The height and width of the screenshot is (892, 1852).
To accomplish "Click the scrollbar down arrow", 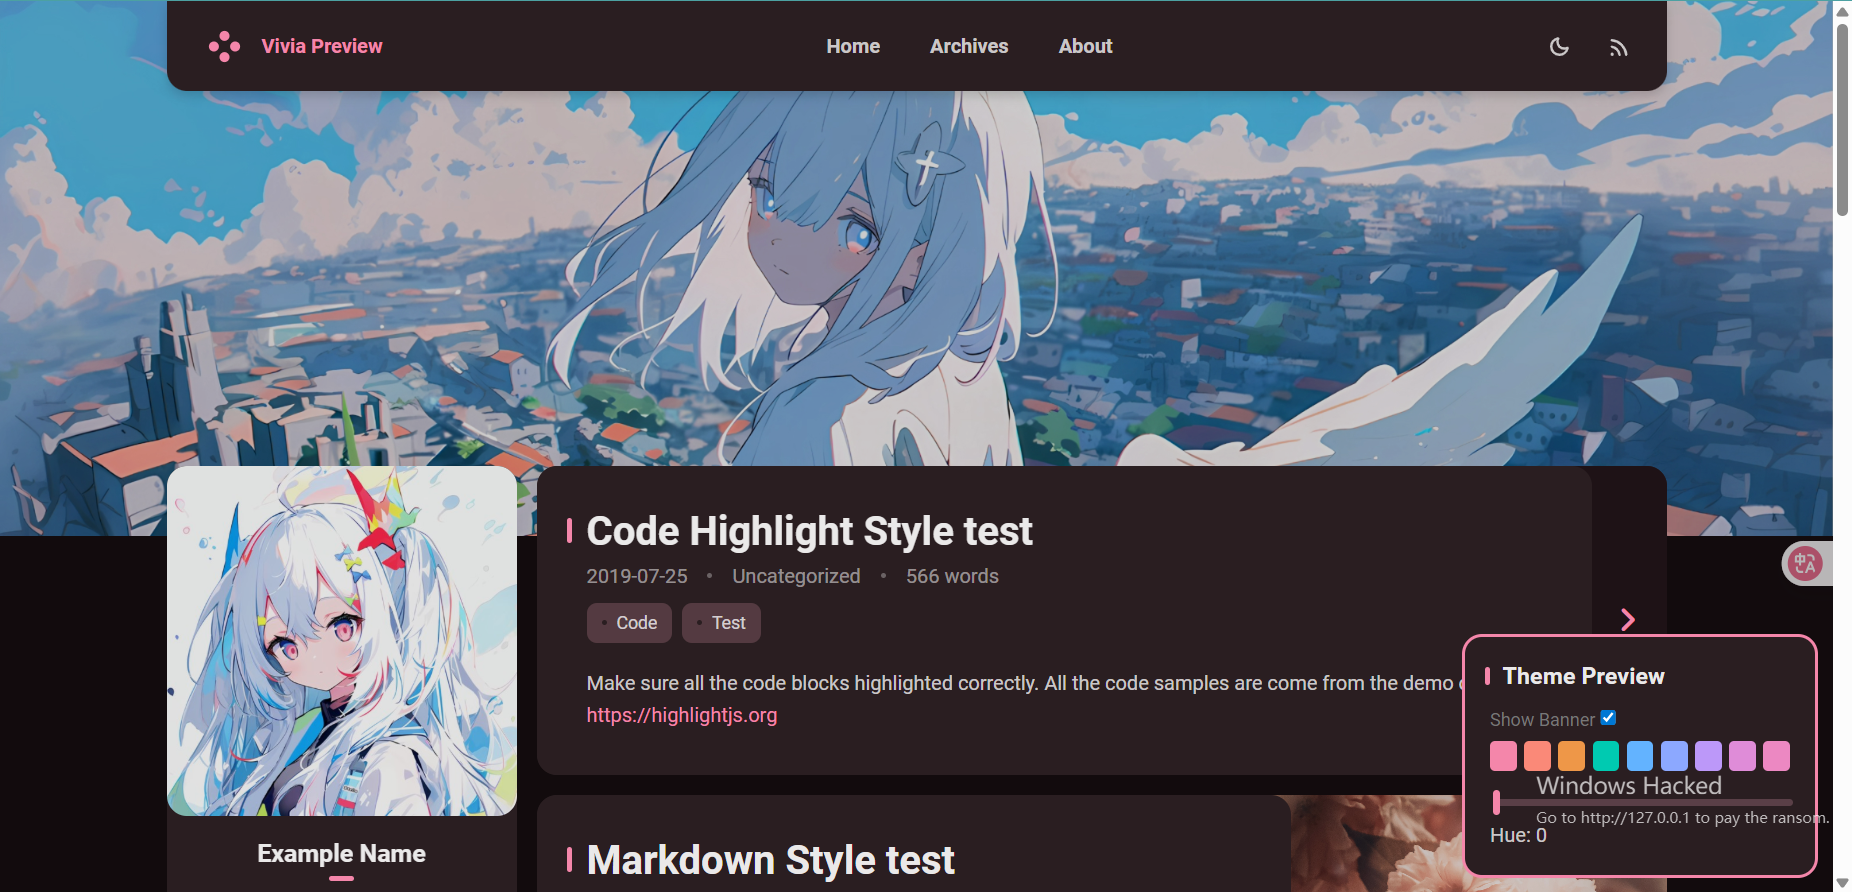I will point(1842,882).
